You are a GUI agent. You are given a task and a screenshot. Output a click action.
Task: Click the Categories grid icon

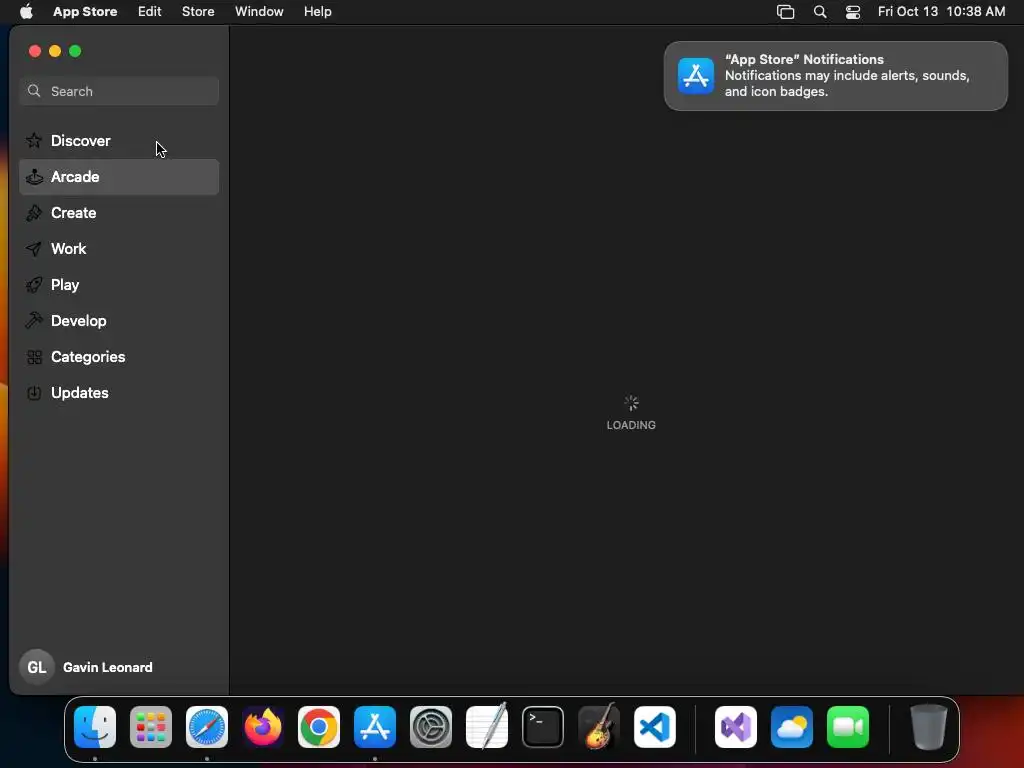pos(34,357)
